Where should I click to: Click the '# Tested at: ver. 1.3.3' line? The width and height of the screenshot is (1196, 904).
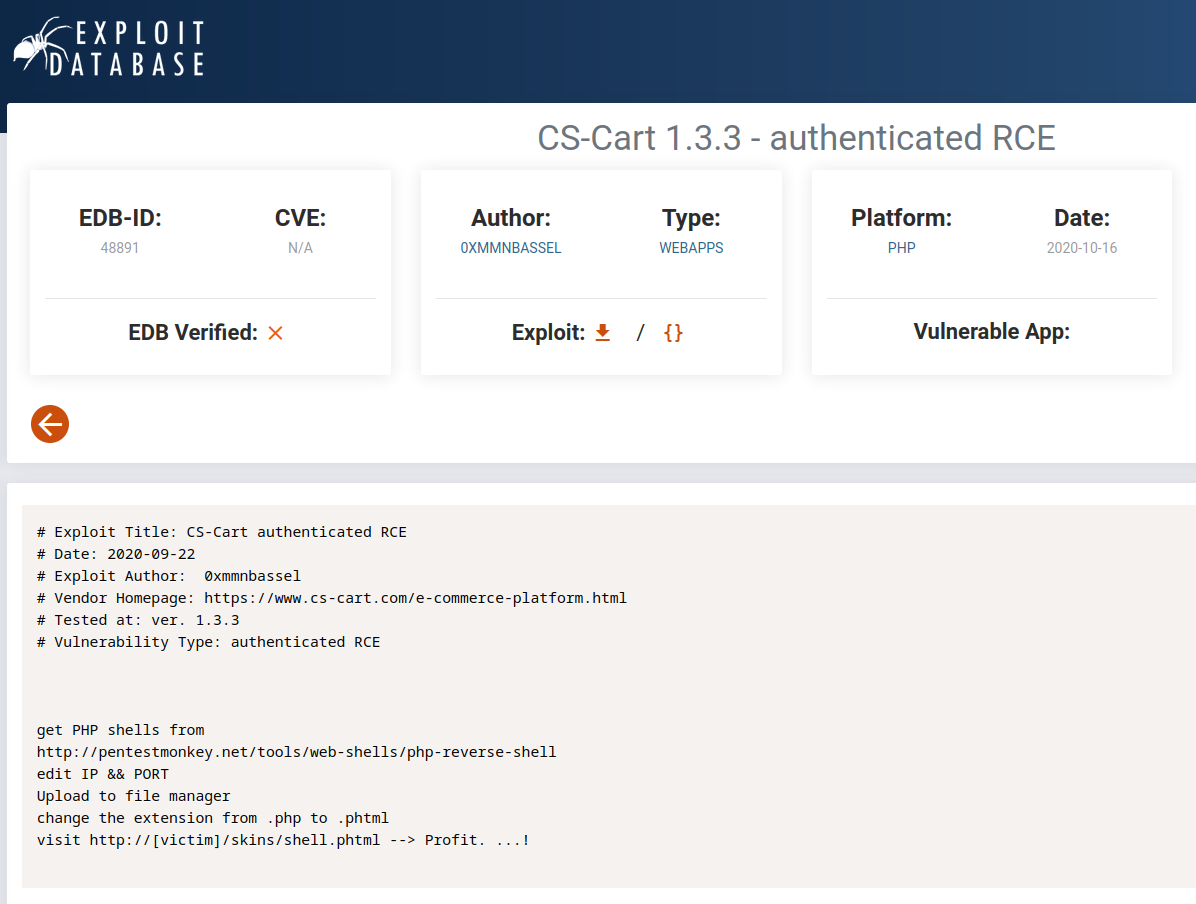point(138,620)
